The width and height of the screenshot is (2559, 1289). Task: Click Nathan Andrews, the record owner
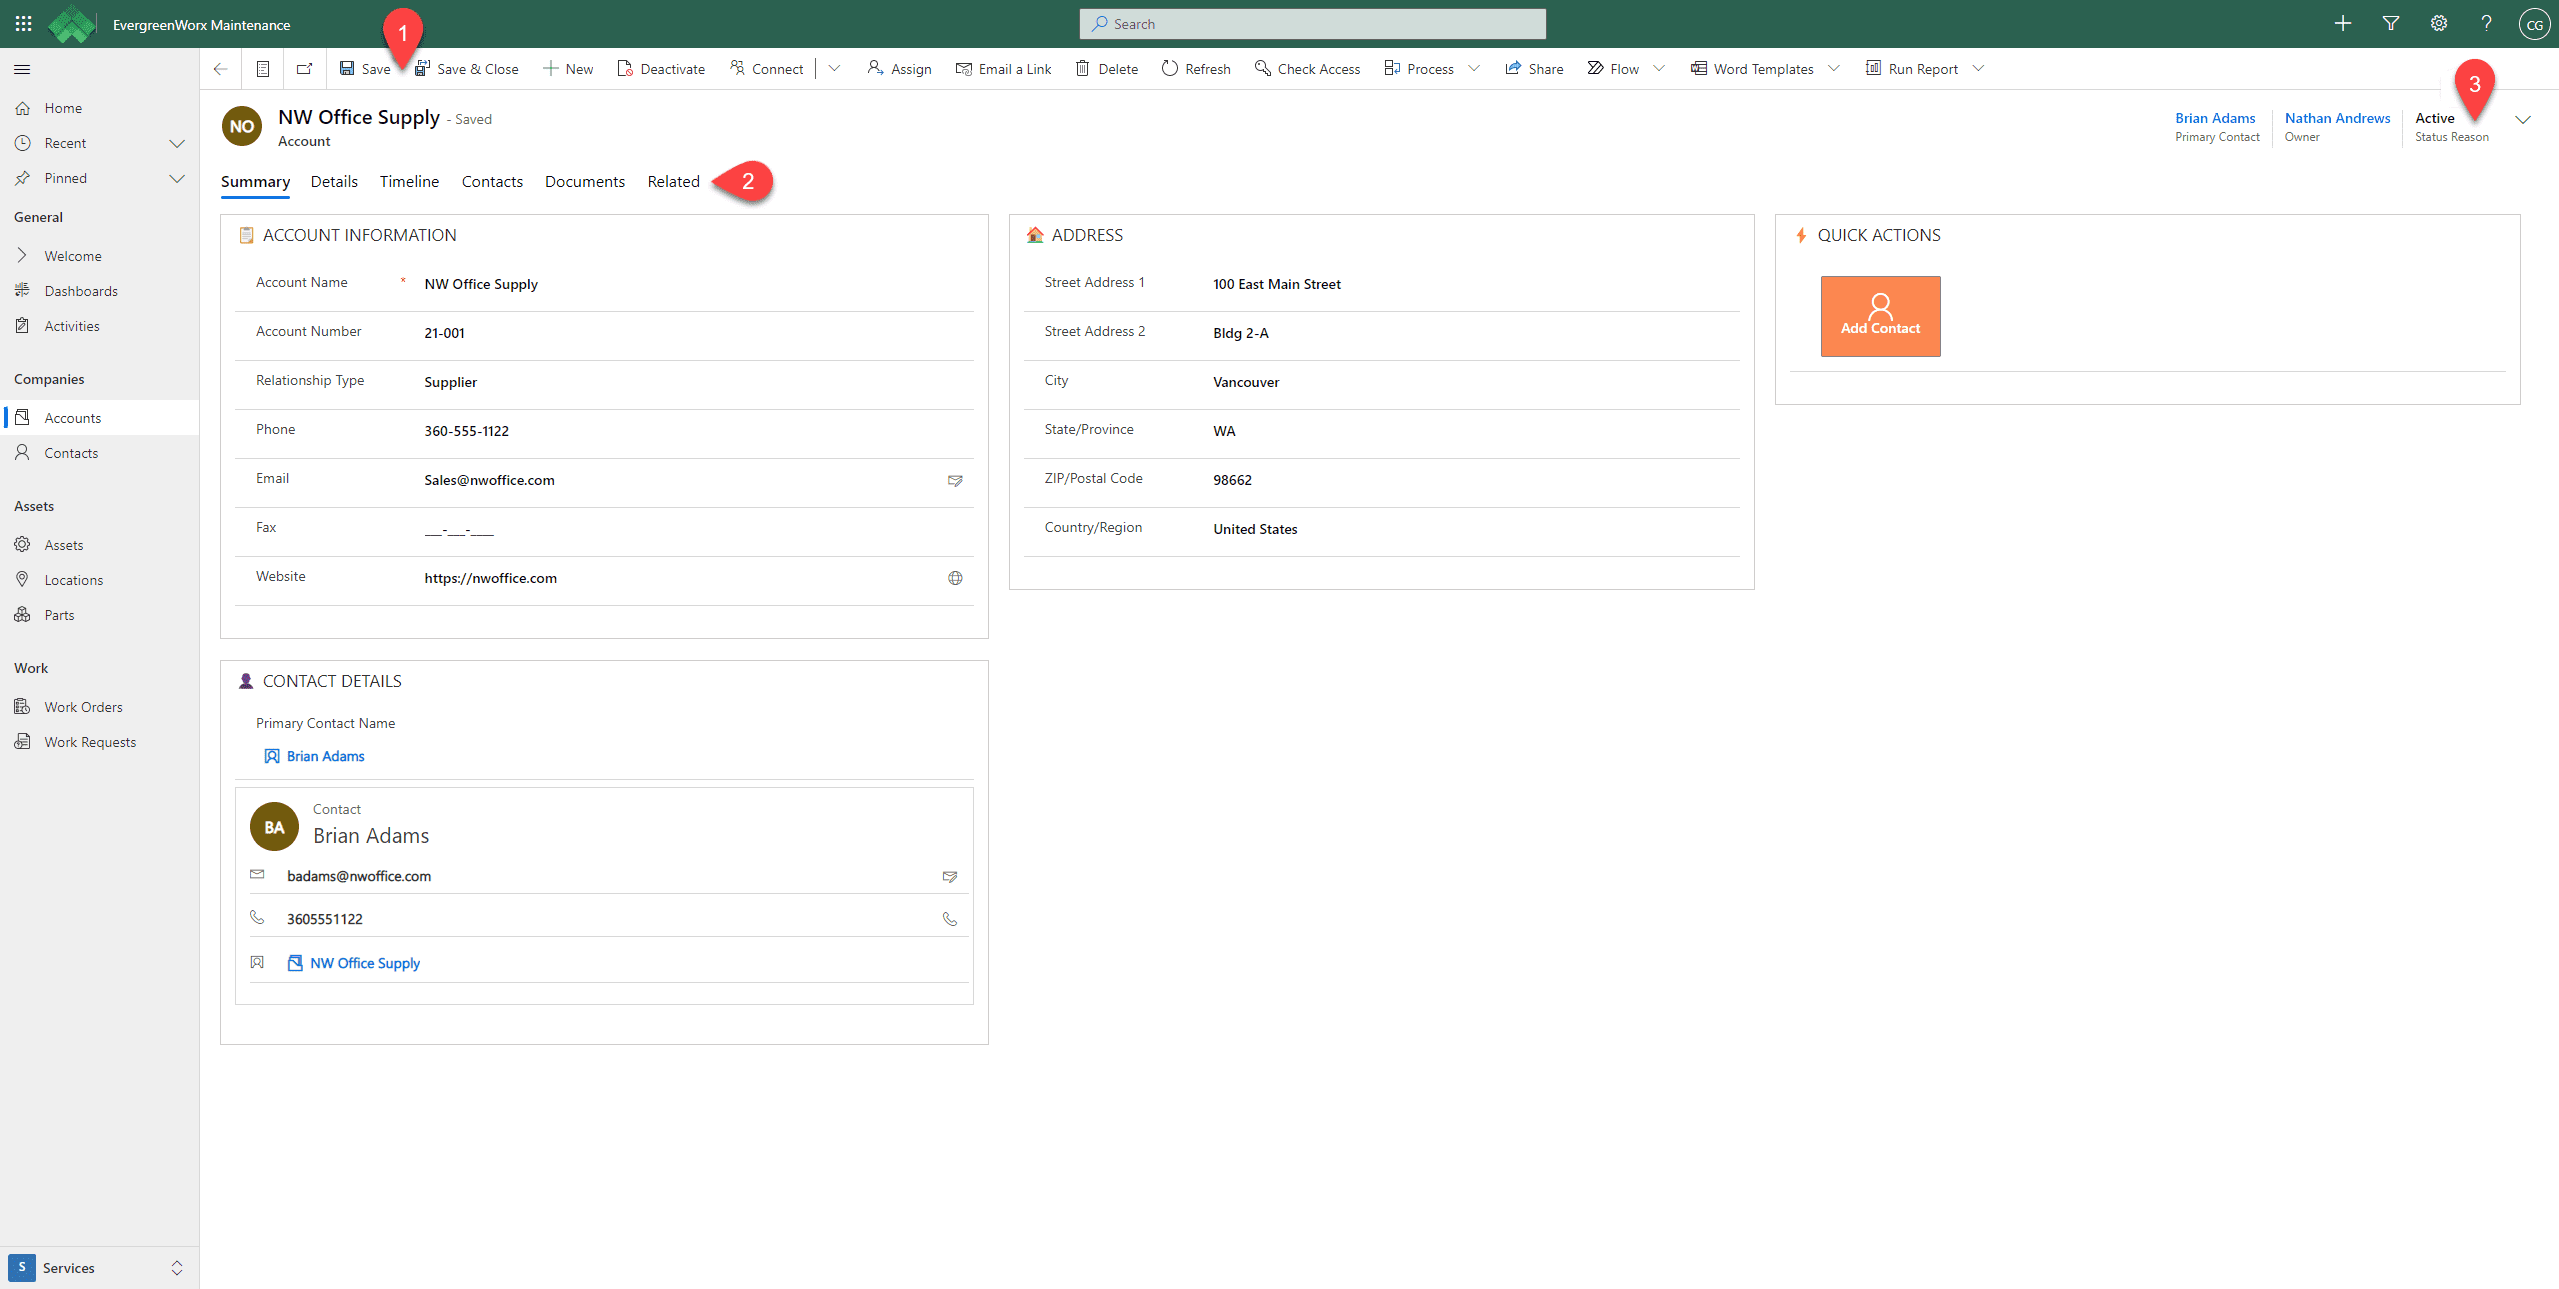click(2337, 118)
